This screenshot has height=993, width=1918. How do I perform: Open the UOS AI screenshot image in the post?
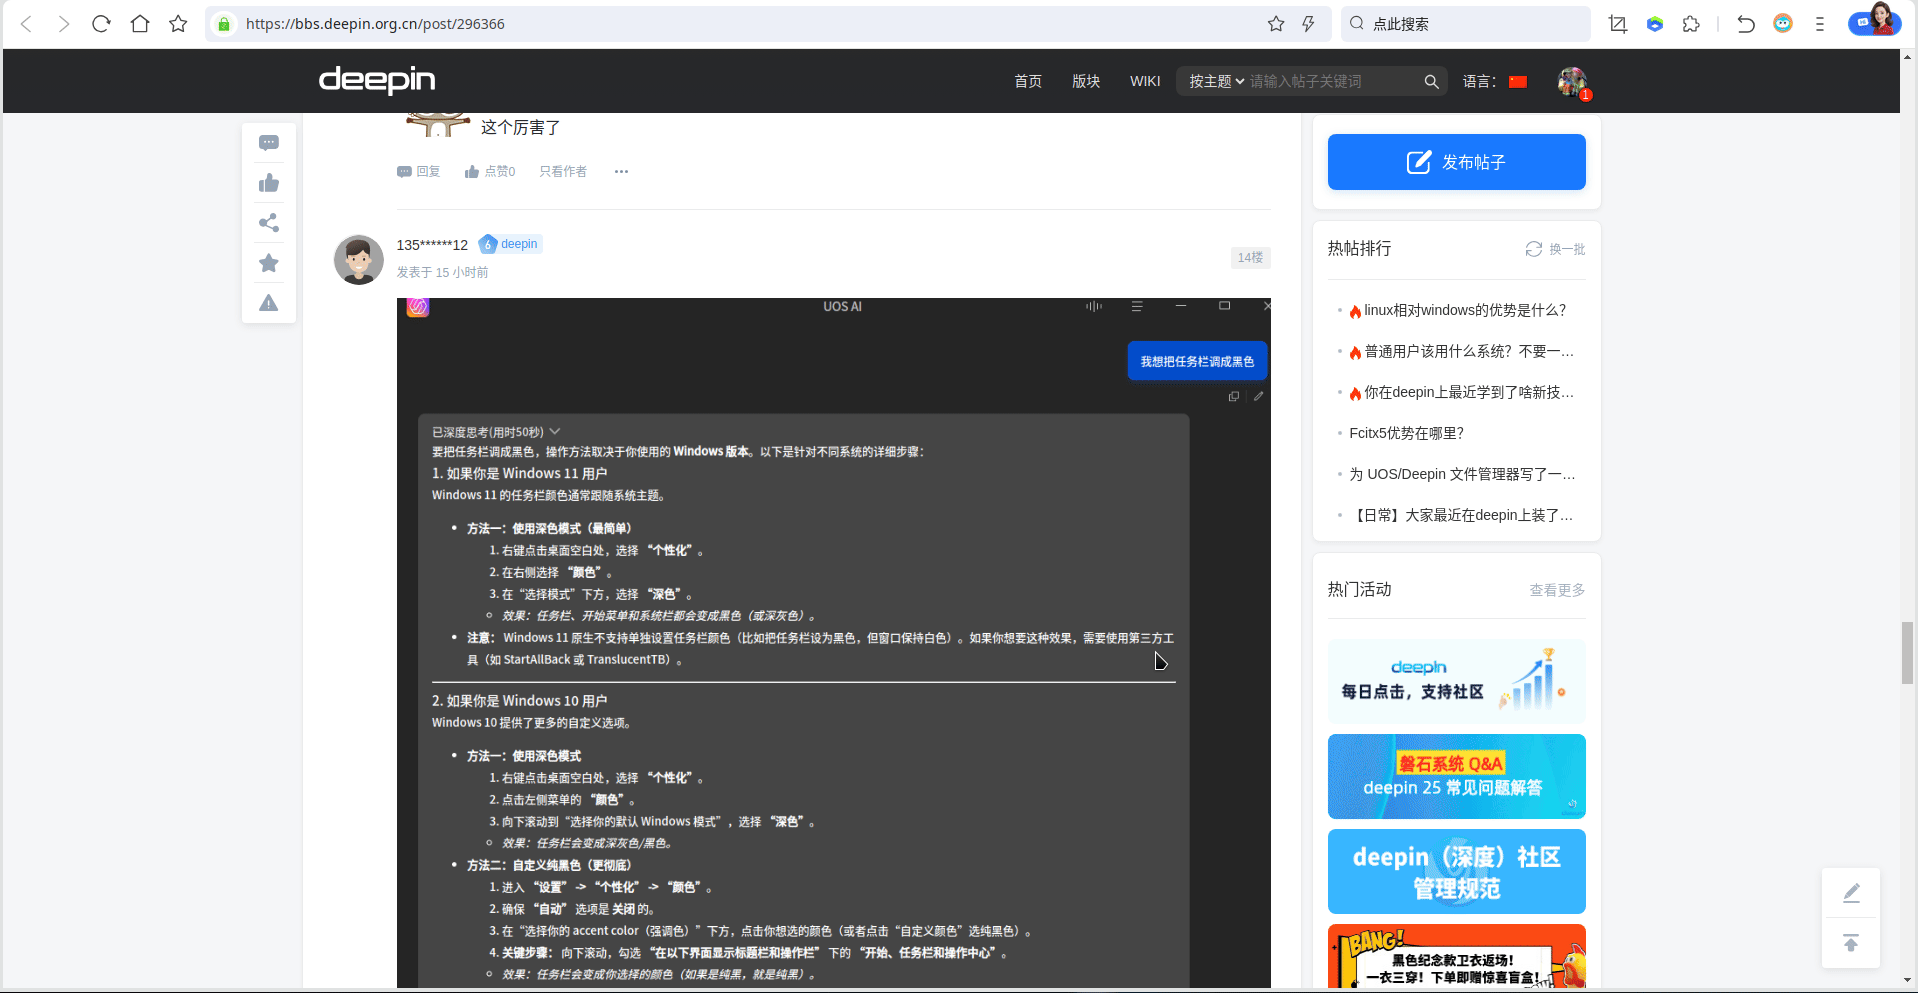tap(834, 643)
